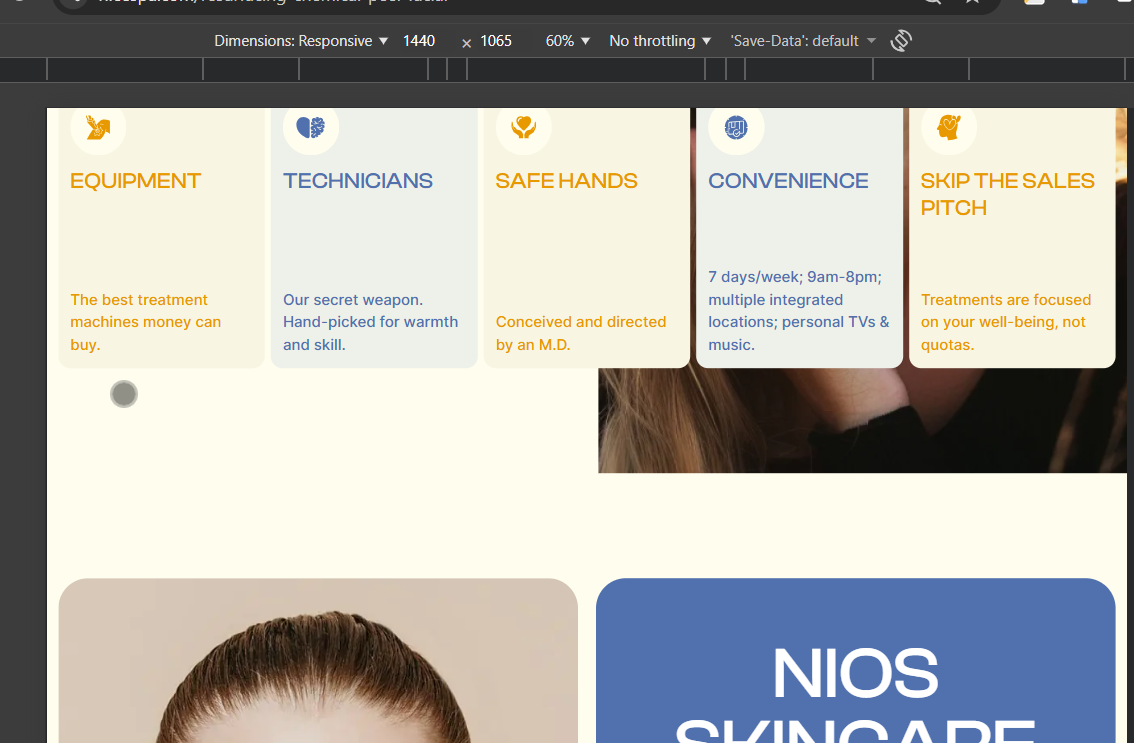Screen dimensions: 1134x743
Task: Click the browser address bar URL
Action: pos(273,2)
